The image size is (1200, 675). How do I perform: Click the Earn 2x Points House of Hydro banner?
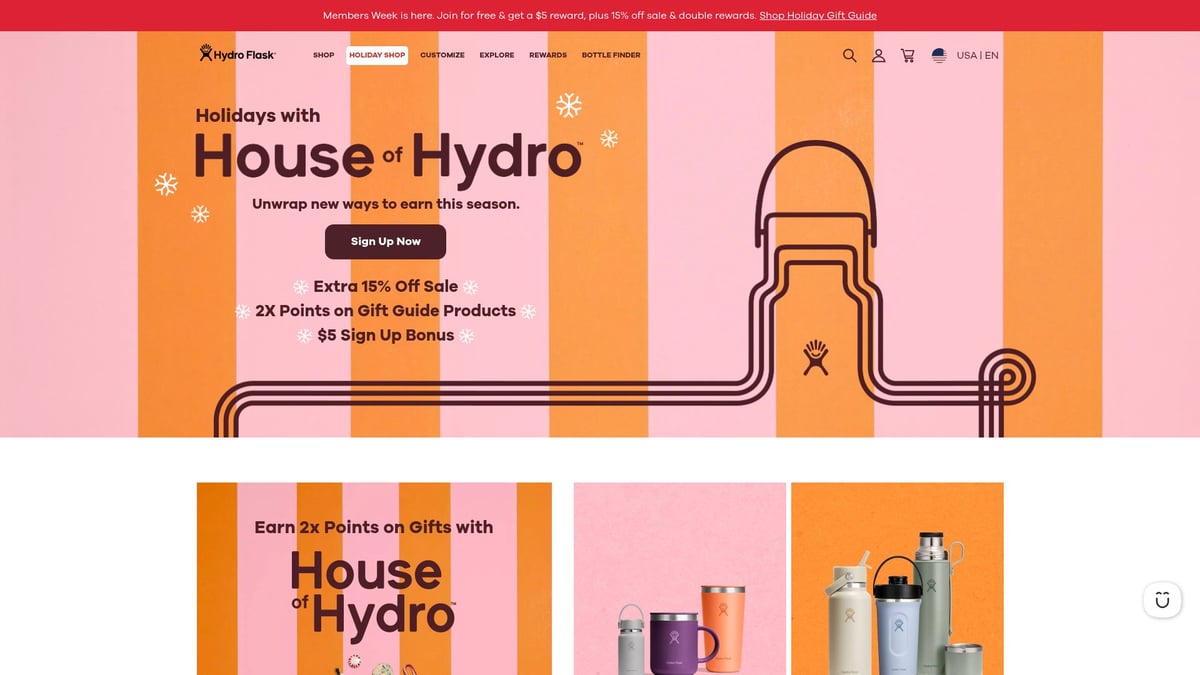[x=374, y=578]
